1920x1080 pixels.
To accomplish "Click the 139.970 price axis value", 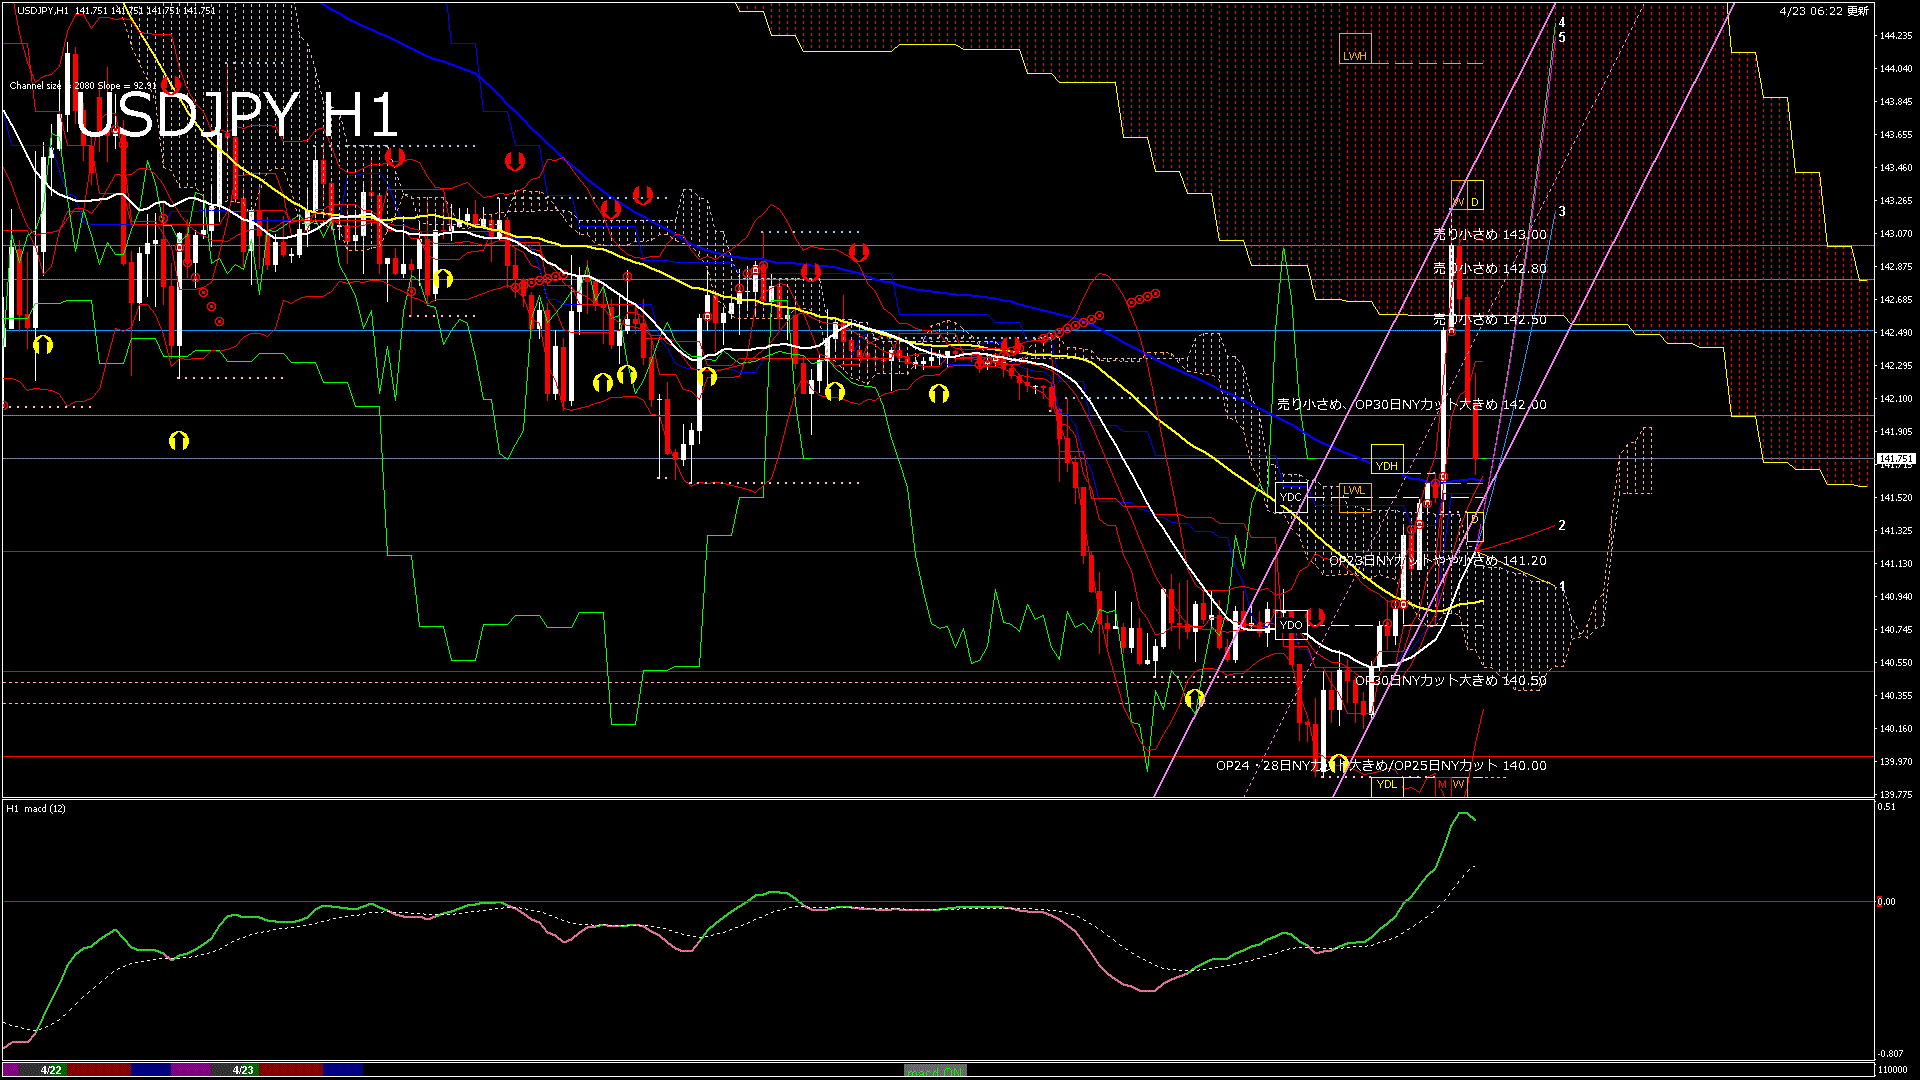I will [x=1896, y=762].
